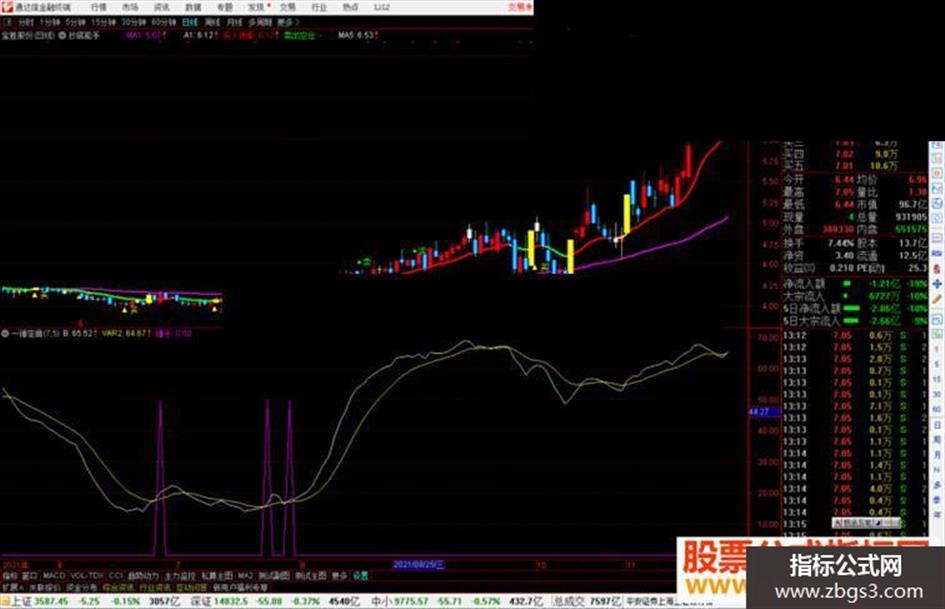945x609 pixels.
Task: Open the 专题 menu
Action: point(225,7)
